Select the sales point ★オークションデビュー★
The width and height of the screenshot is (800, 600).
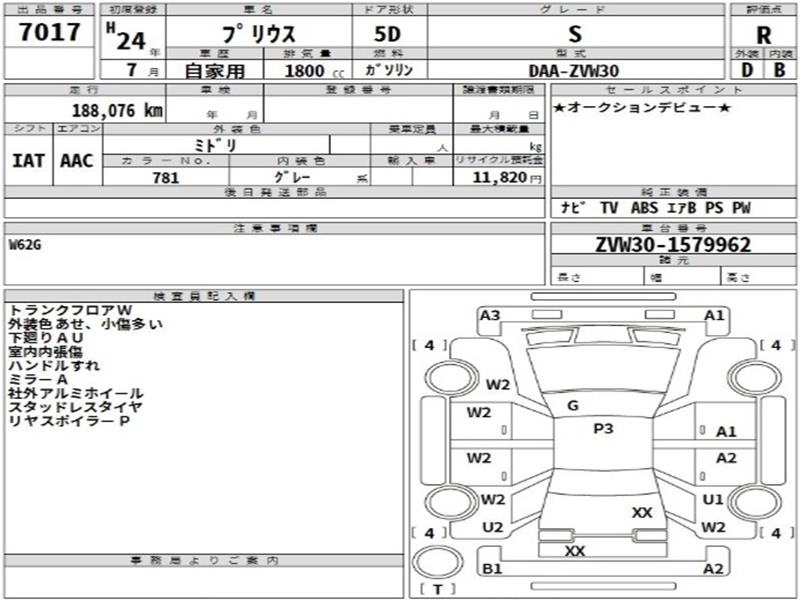point(643,108)
